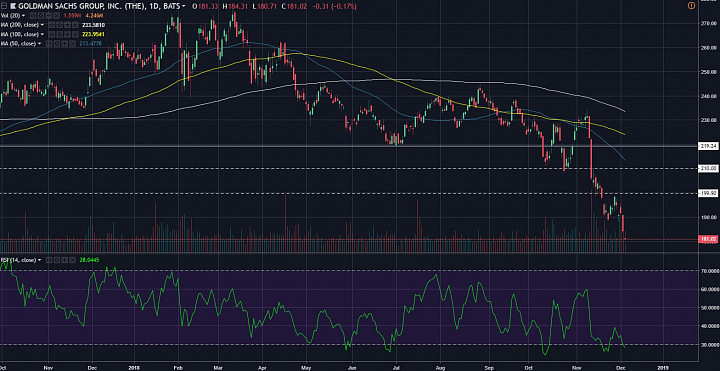
Task: Open the MA (50, close) indicator dropdown
Action: coord(39,44)
